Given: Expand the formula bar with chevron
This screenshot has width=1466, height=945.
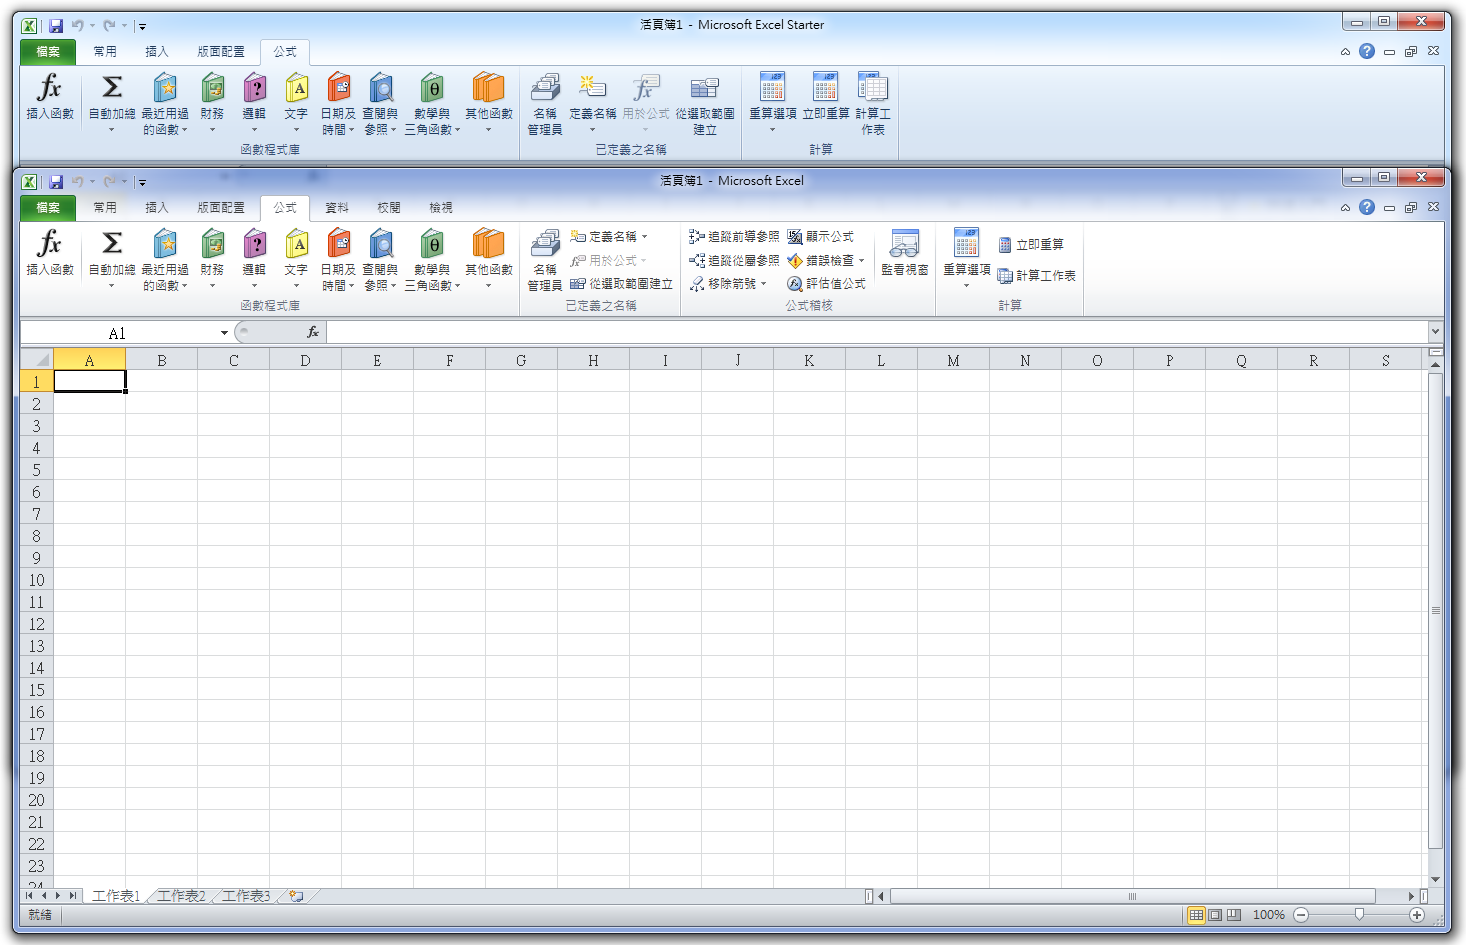Looking at the screenshot, I should [x=1436, y=332].
